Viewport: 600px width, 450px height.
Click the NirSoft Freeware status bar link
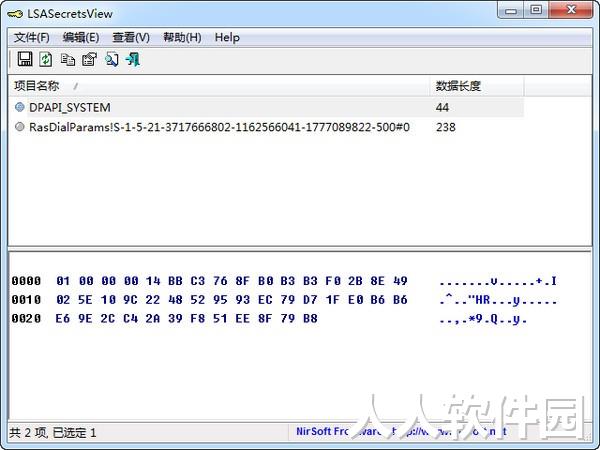(x=402, y=432)
